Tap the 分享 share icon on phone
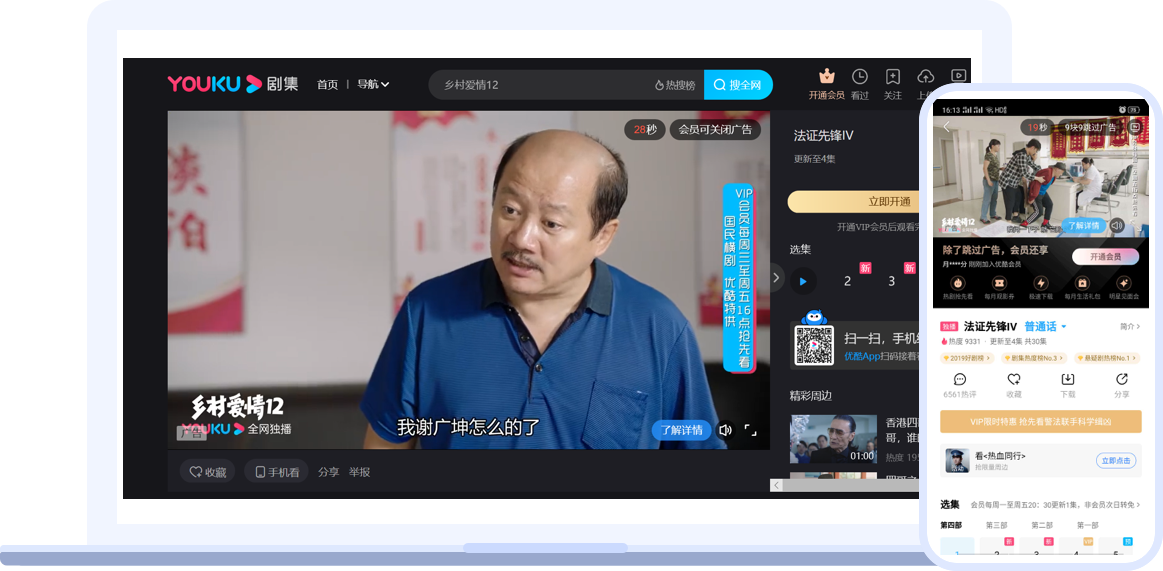 pos(1121,379)
